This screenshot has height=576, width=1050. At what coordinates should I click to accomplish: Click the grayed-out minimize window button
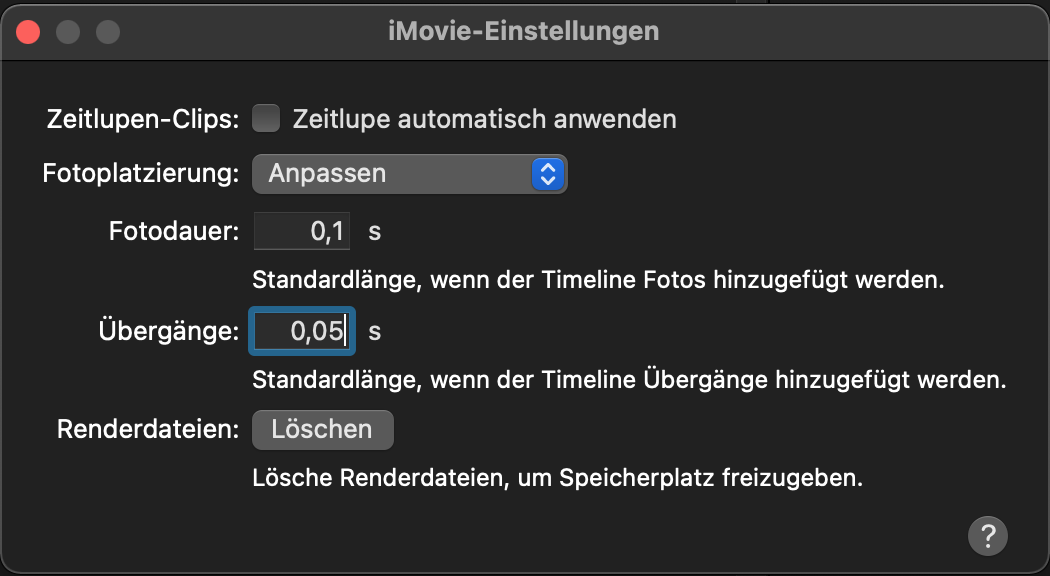click(x=68, y=32)
